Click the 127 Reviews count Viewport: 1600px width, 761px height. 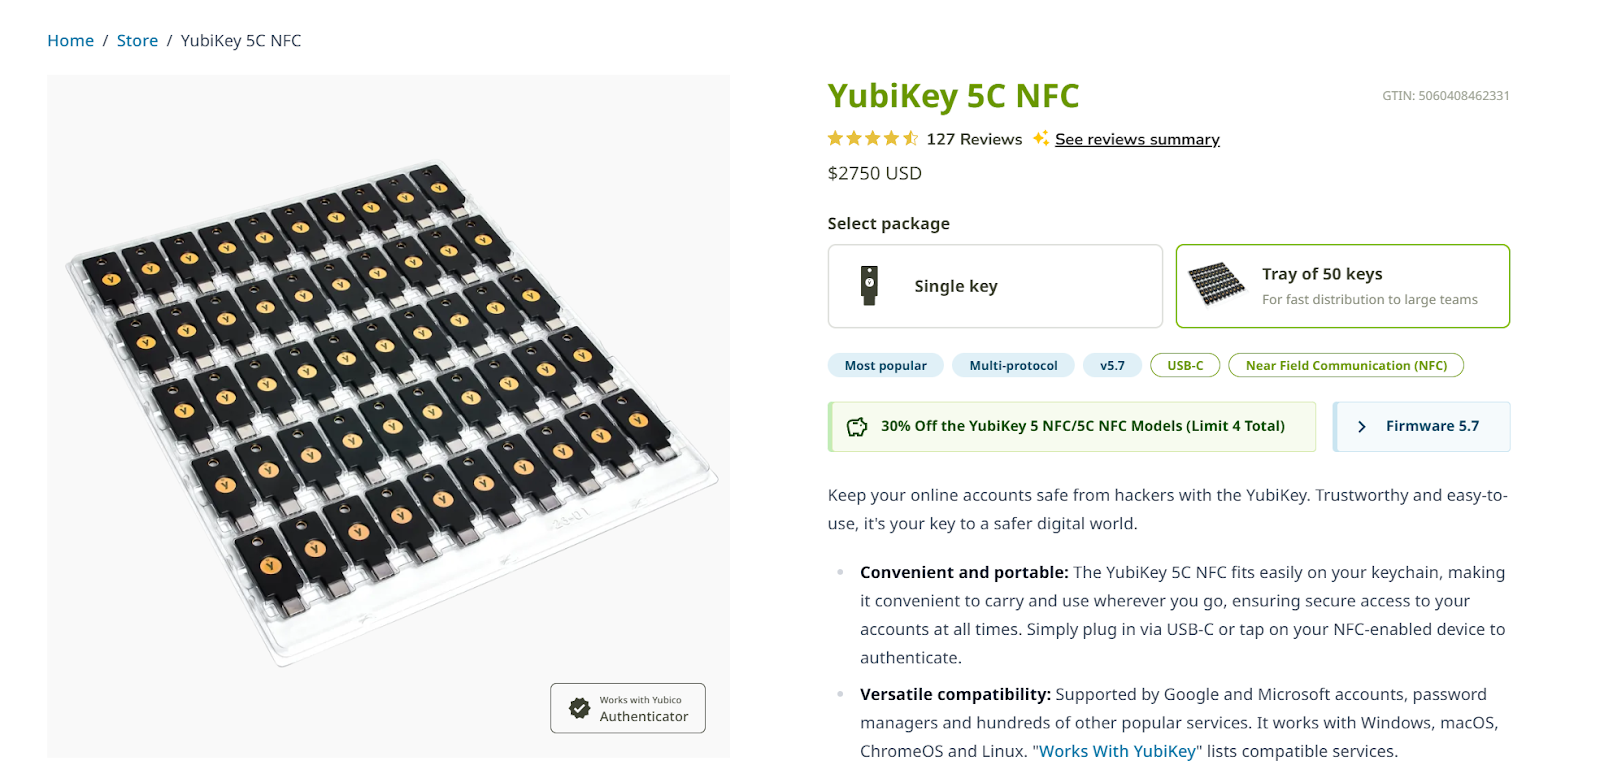coord(974,139)
